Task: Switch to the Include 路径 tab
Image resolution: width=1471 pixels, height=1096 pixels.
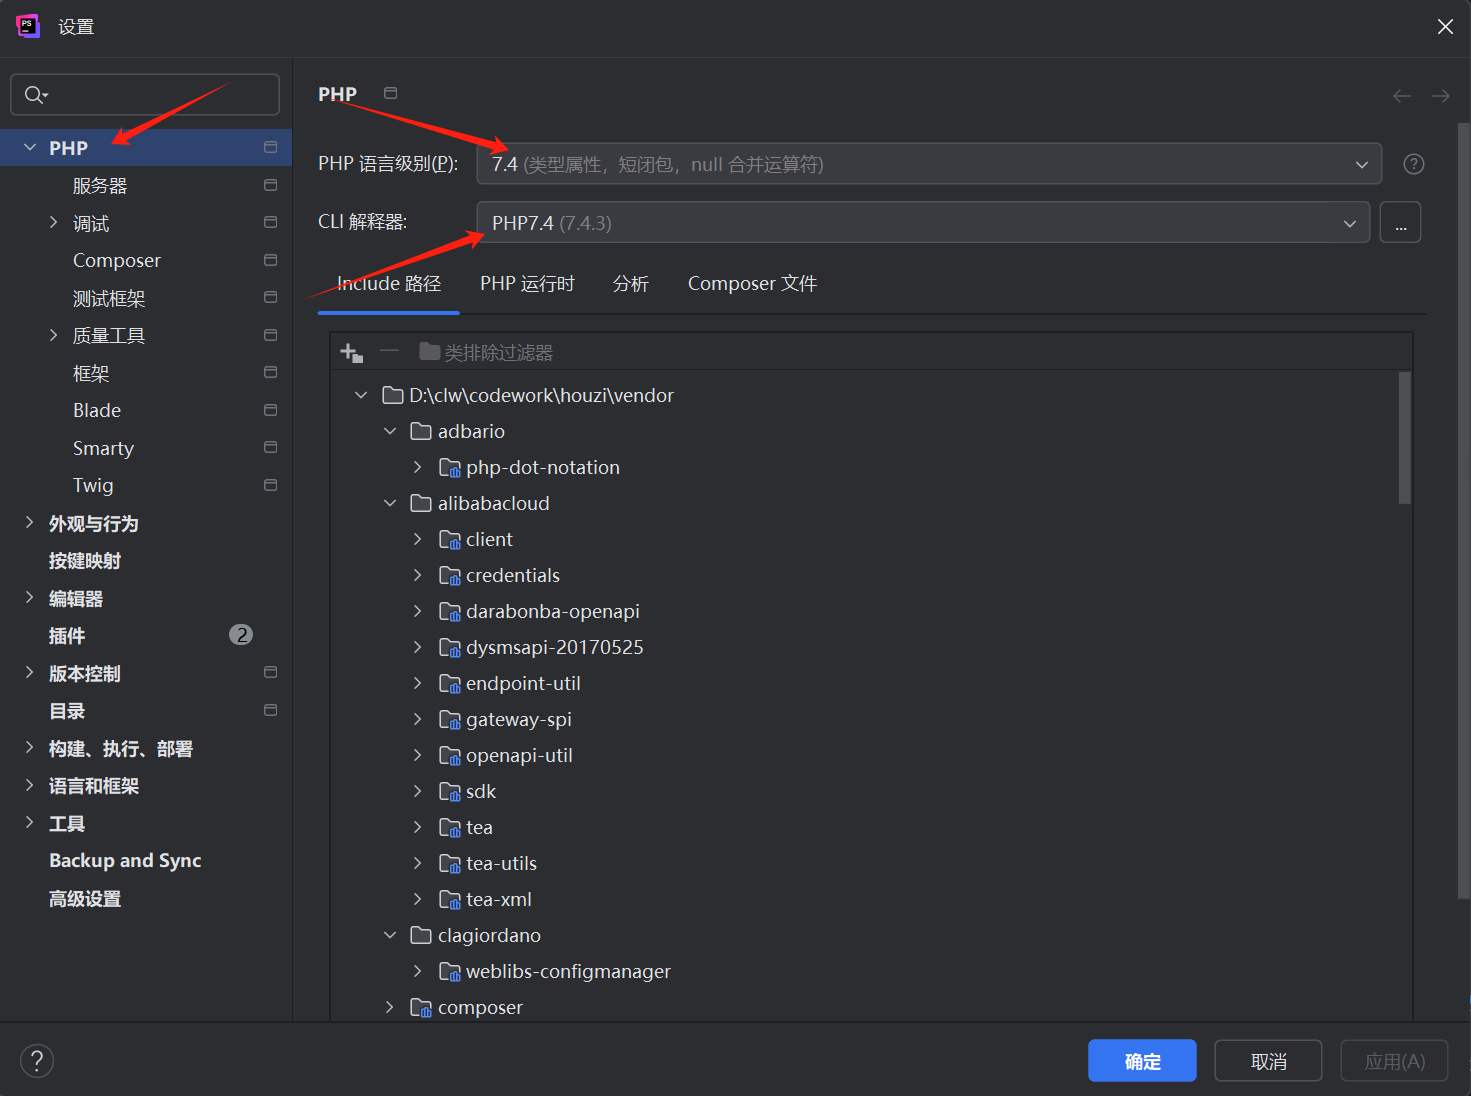Action: [389, 284]
